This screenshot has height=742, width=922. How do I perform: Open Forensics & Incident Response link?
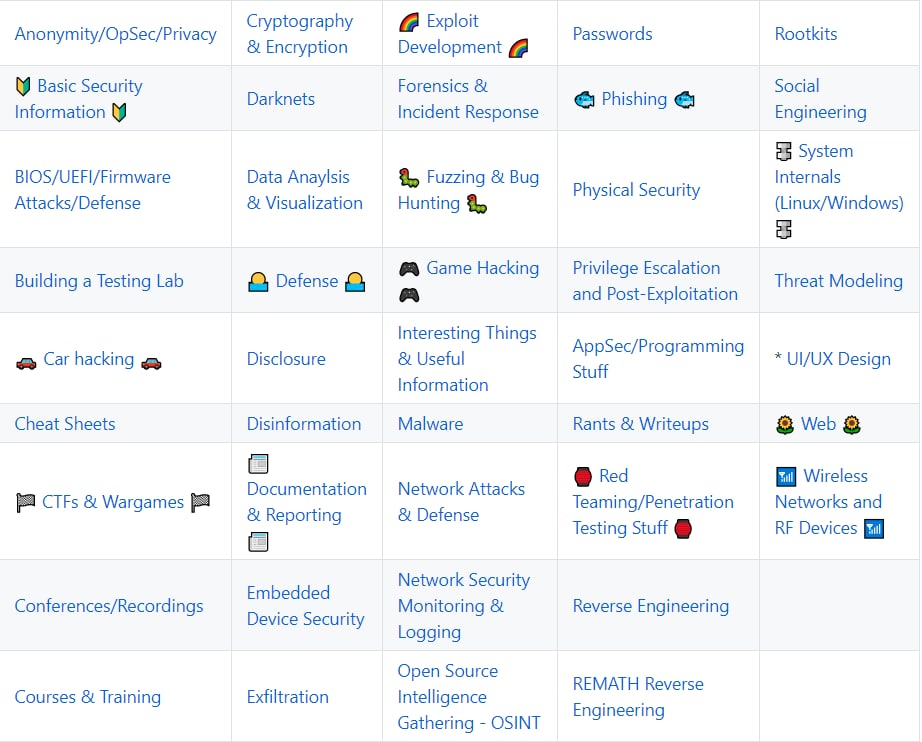pyautogui.click(x=468, y=99)
